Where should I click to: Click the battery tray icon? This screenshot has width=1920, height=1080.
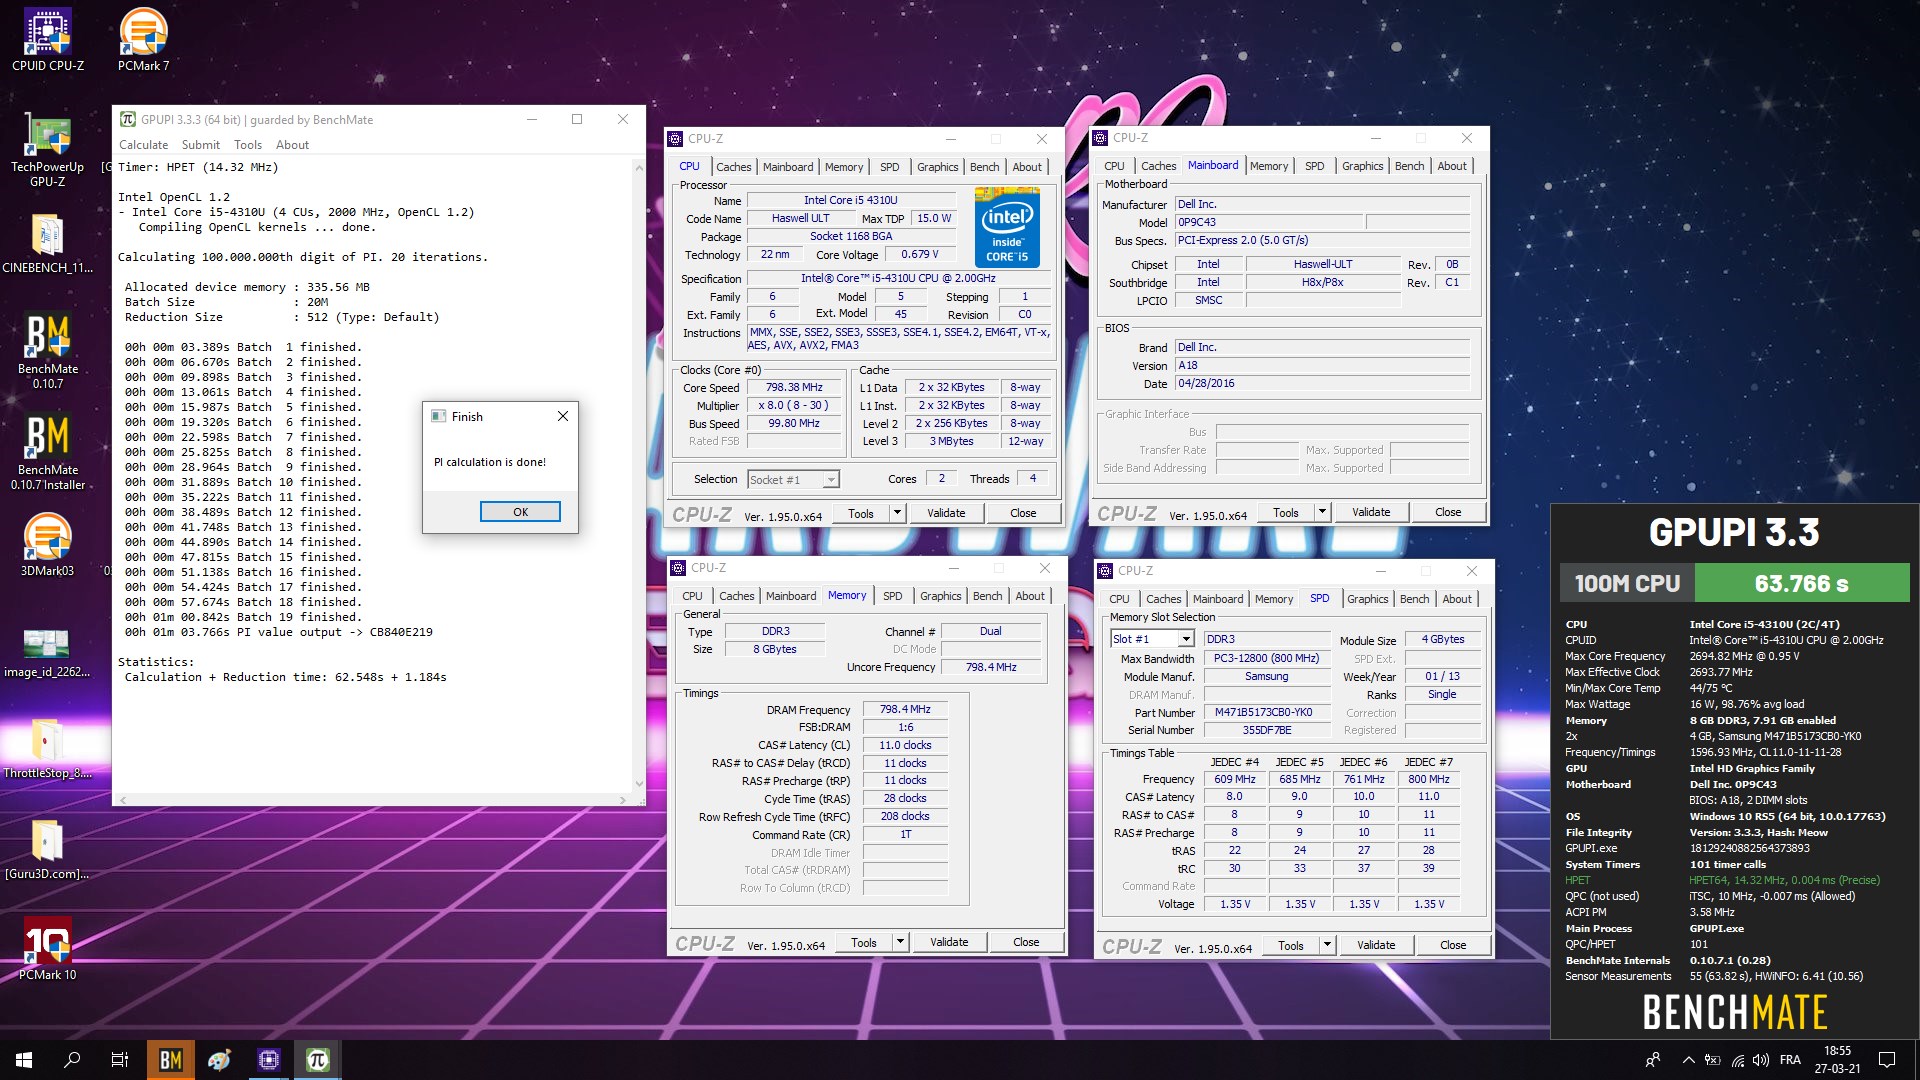[x=1713, y=1060]
